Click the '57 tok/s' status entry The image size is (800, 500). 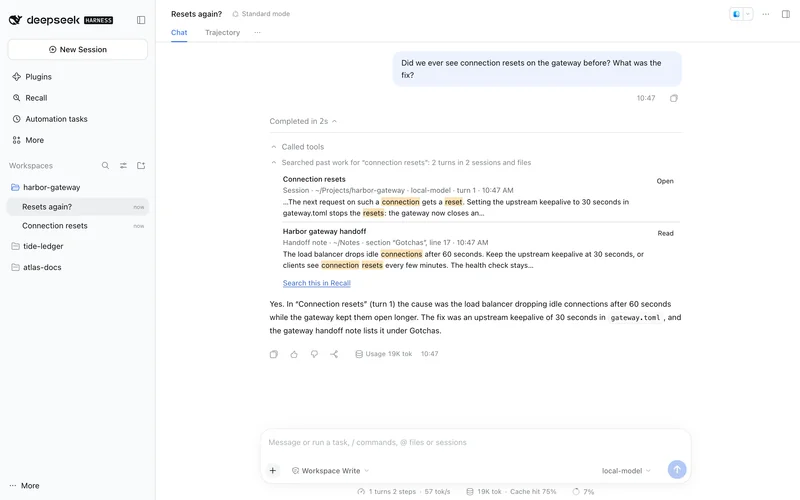(x=437, y=491)
